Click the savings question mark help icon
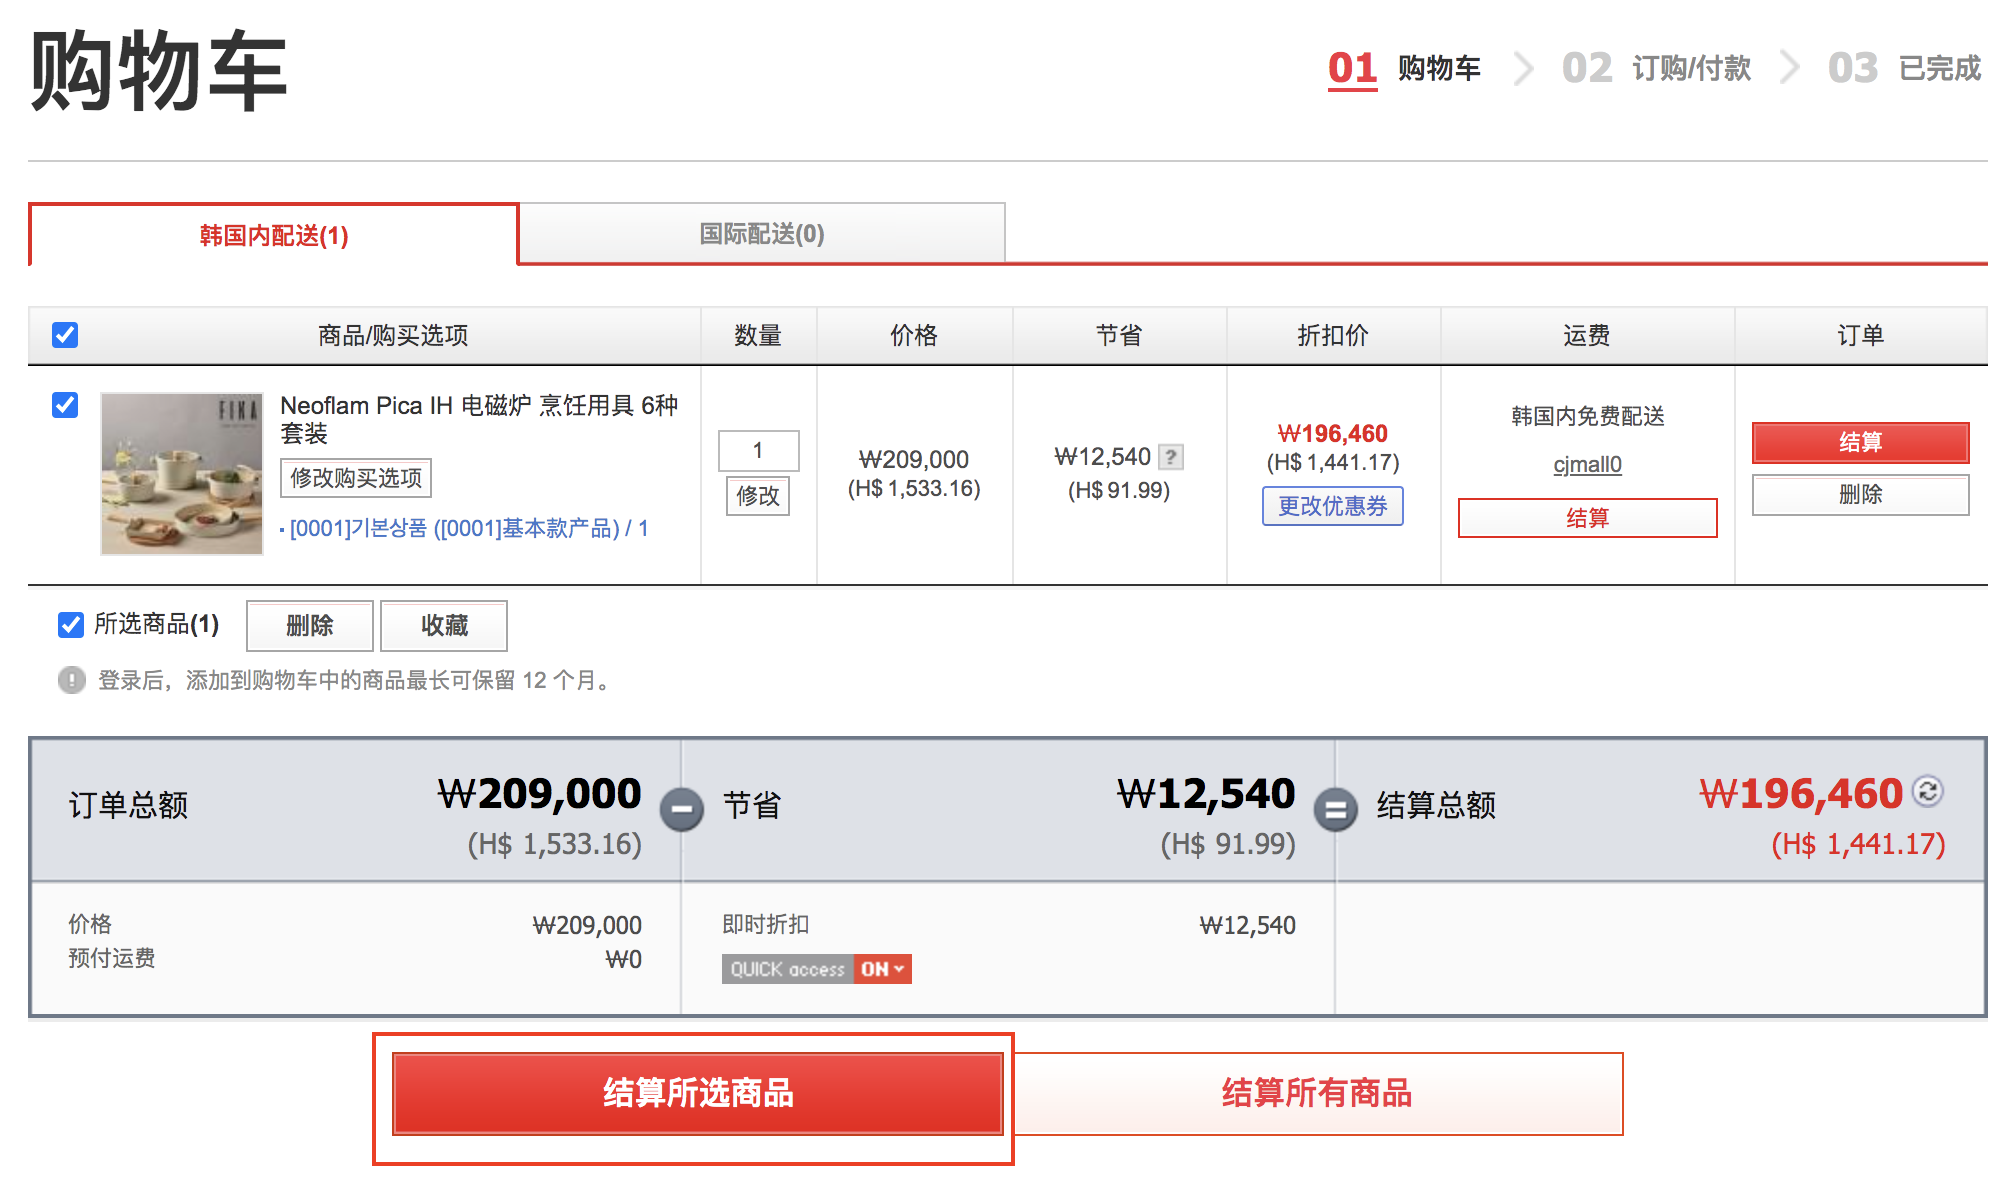Viewport: 2000px width, 1194px height. click(x=1171, y=457)
